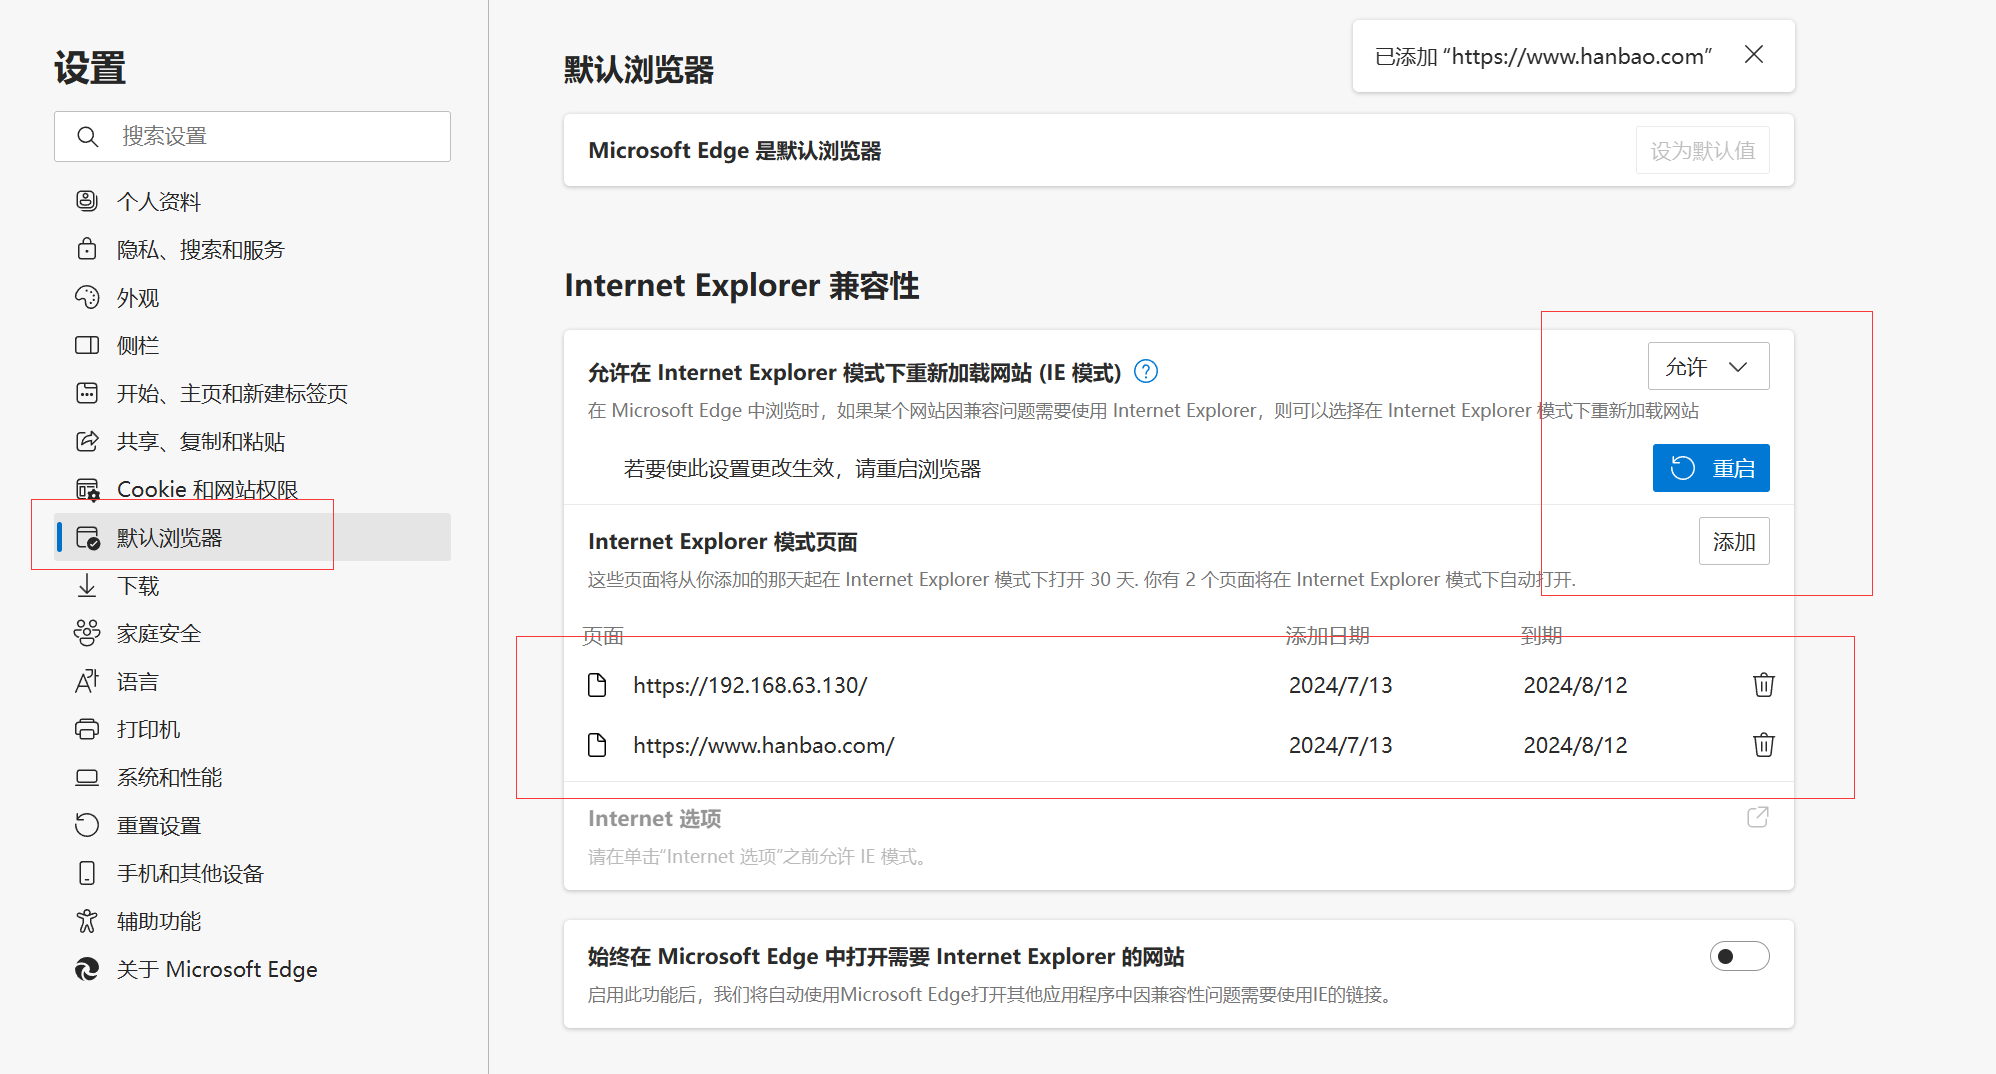Click the Appearance (外观) palette icon

(87, 297)
